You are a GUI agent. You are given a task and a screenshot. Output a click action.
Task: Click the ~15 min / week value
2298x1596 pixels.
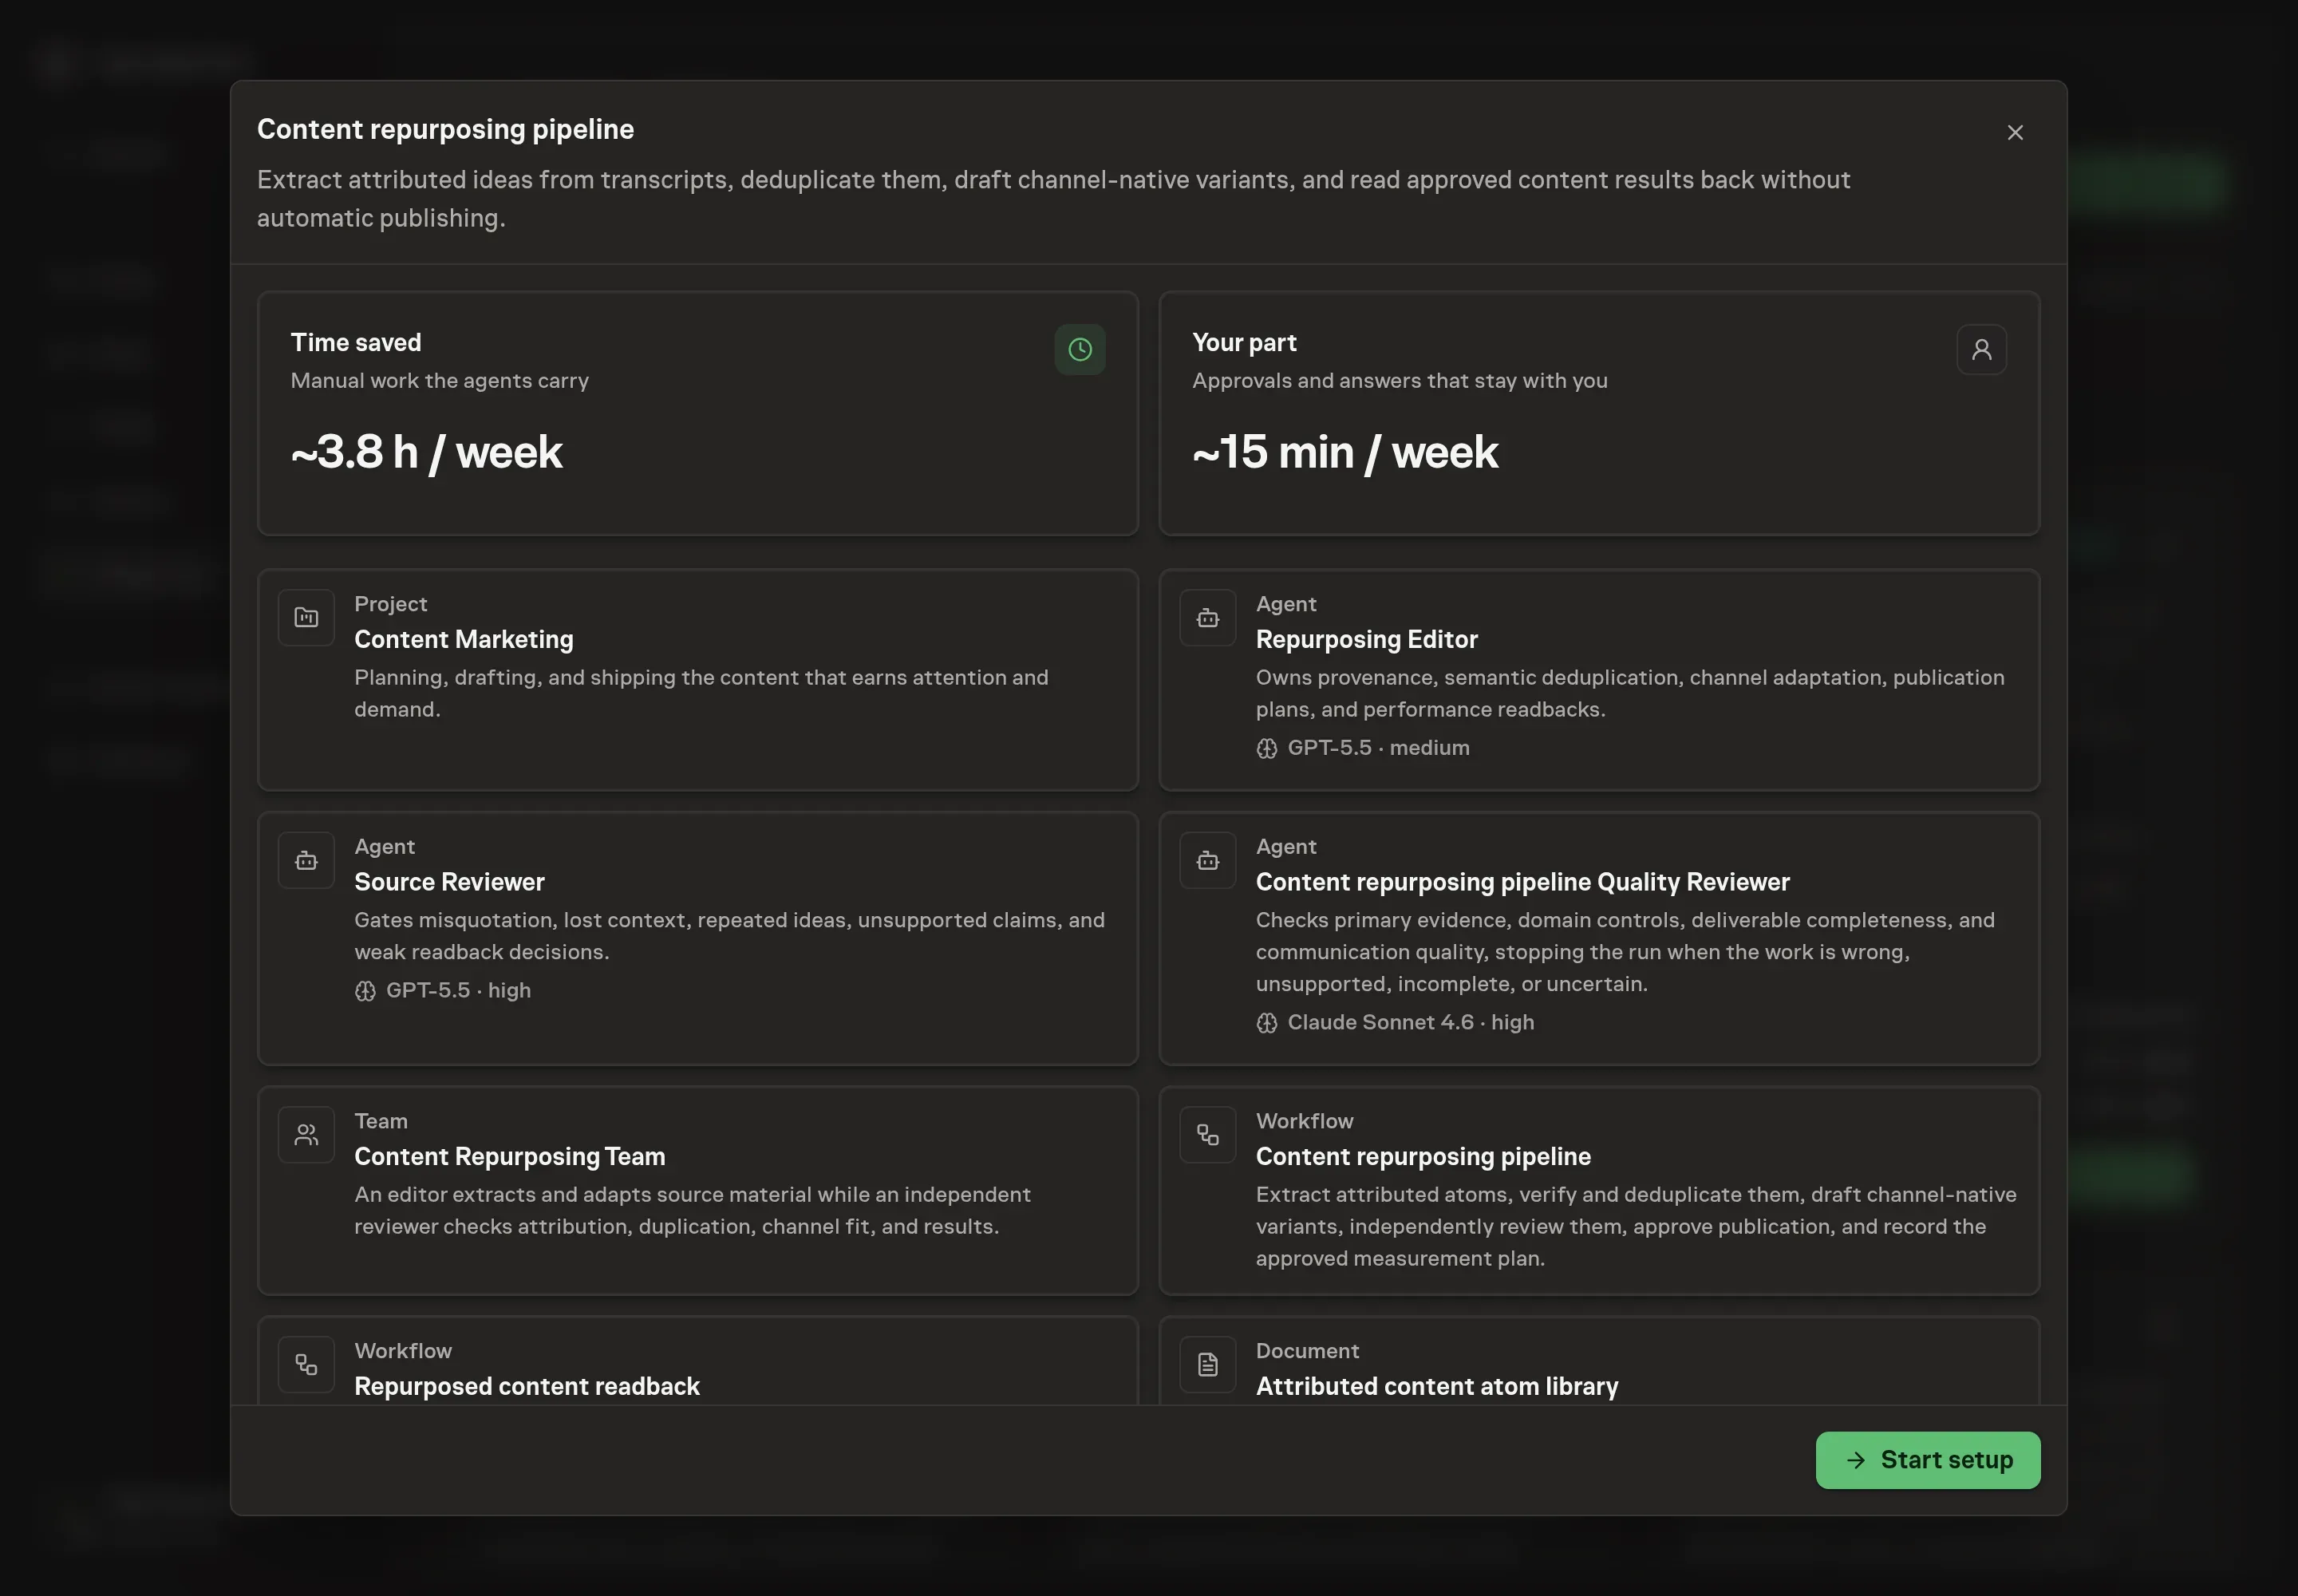tap(1345, 452)
